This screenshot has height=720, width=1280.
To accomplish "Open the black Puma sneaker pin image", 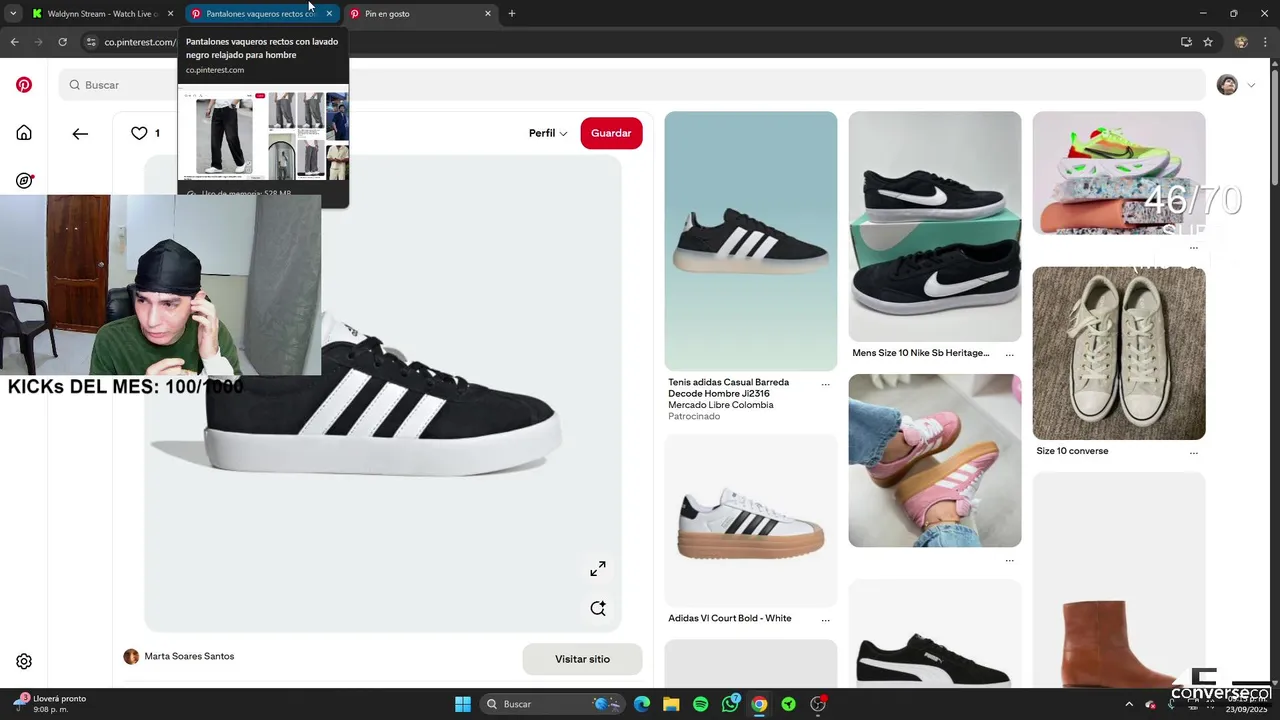I will pos(935,634).
